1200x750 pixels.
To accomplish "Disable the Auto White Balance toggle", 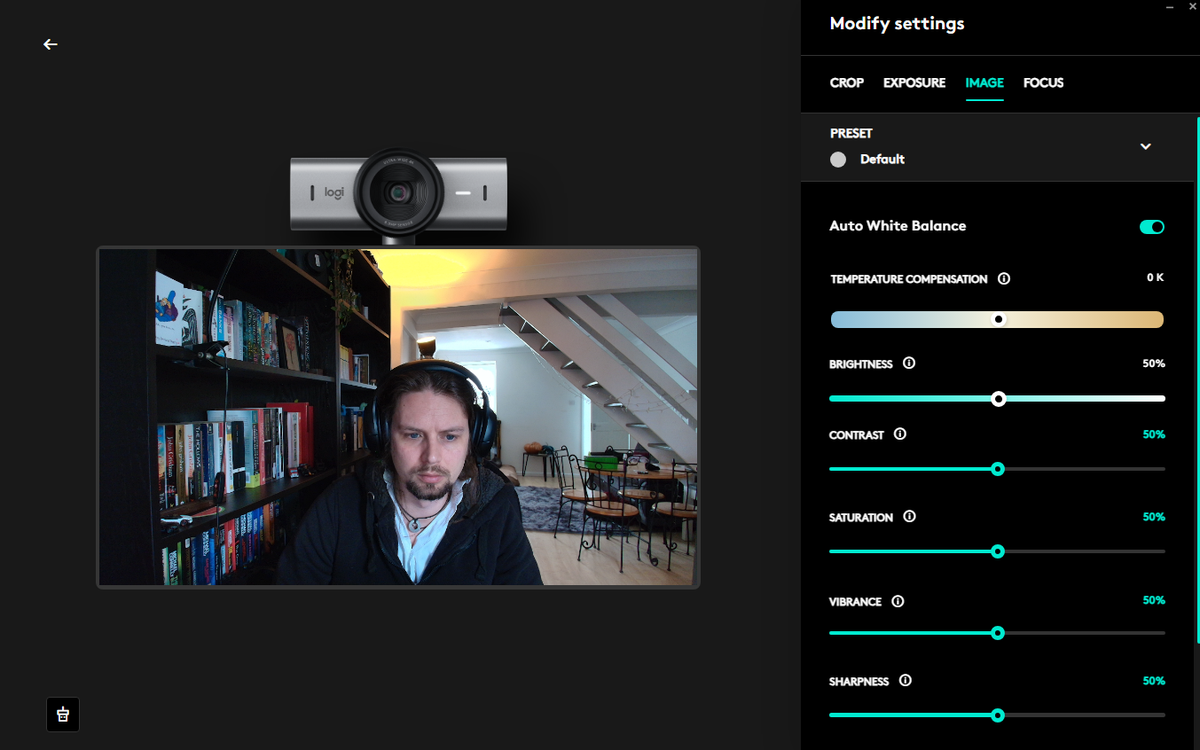I will 1152,227.
